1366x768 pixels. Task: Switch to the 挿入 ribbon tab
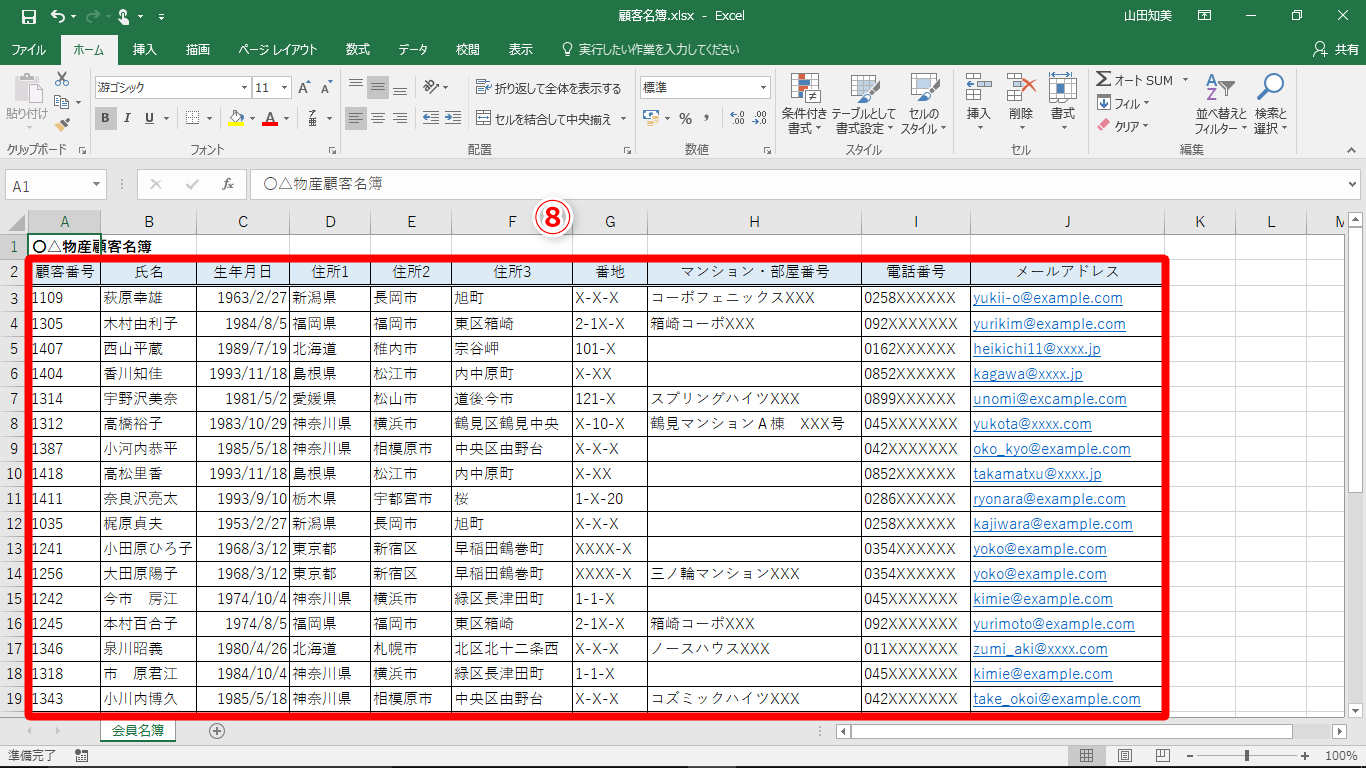tap(145, 49)
